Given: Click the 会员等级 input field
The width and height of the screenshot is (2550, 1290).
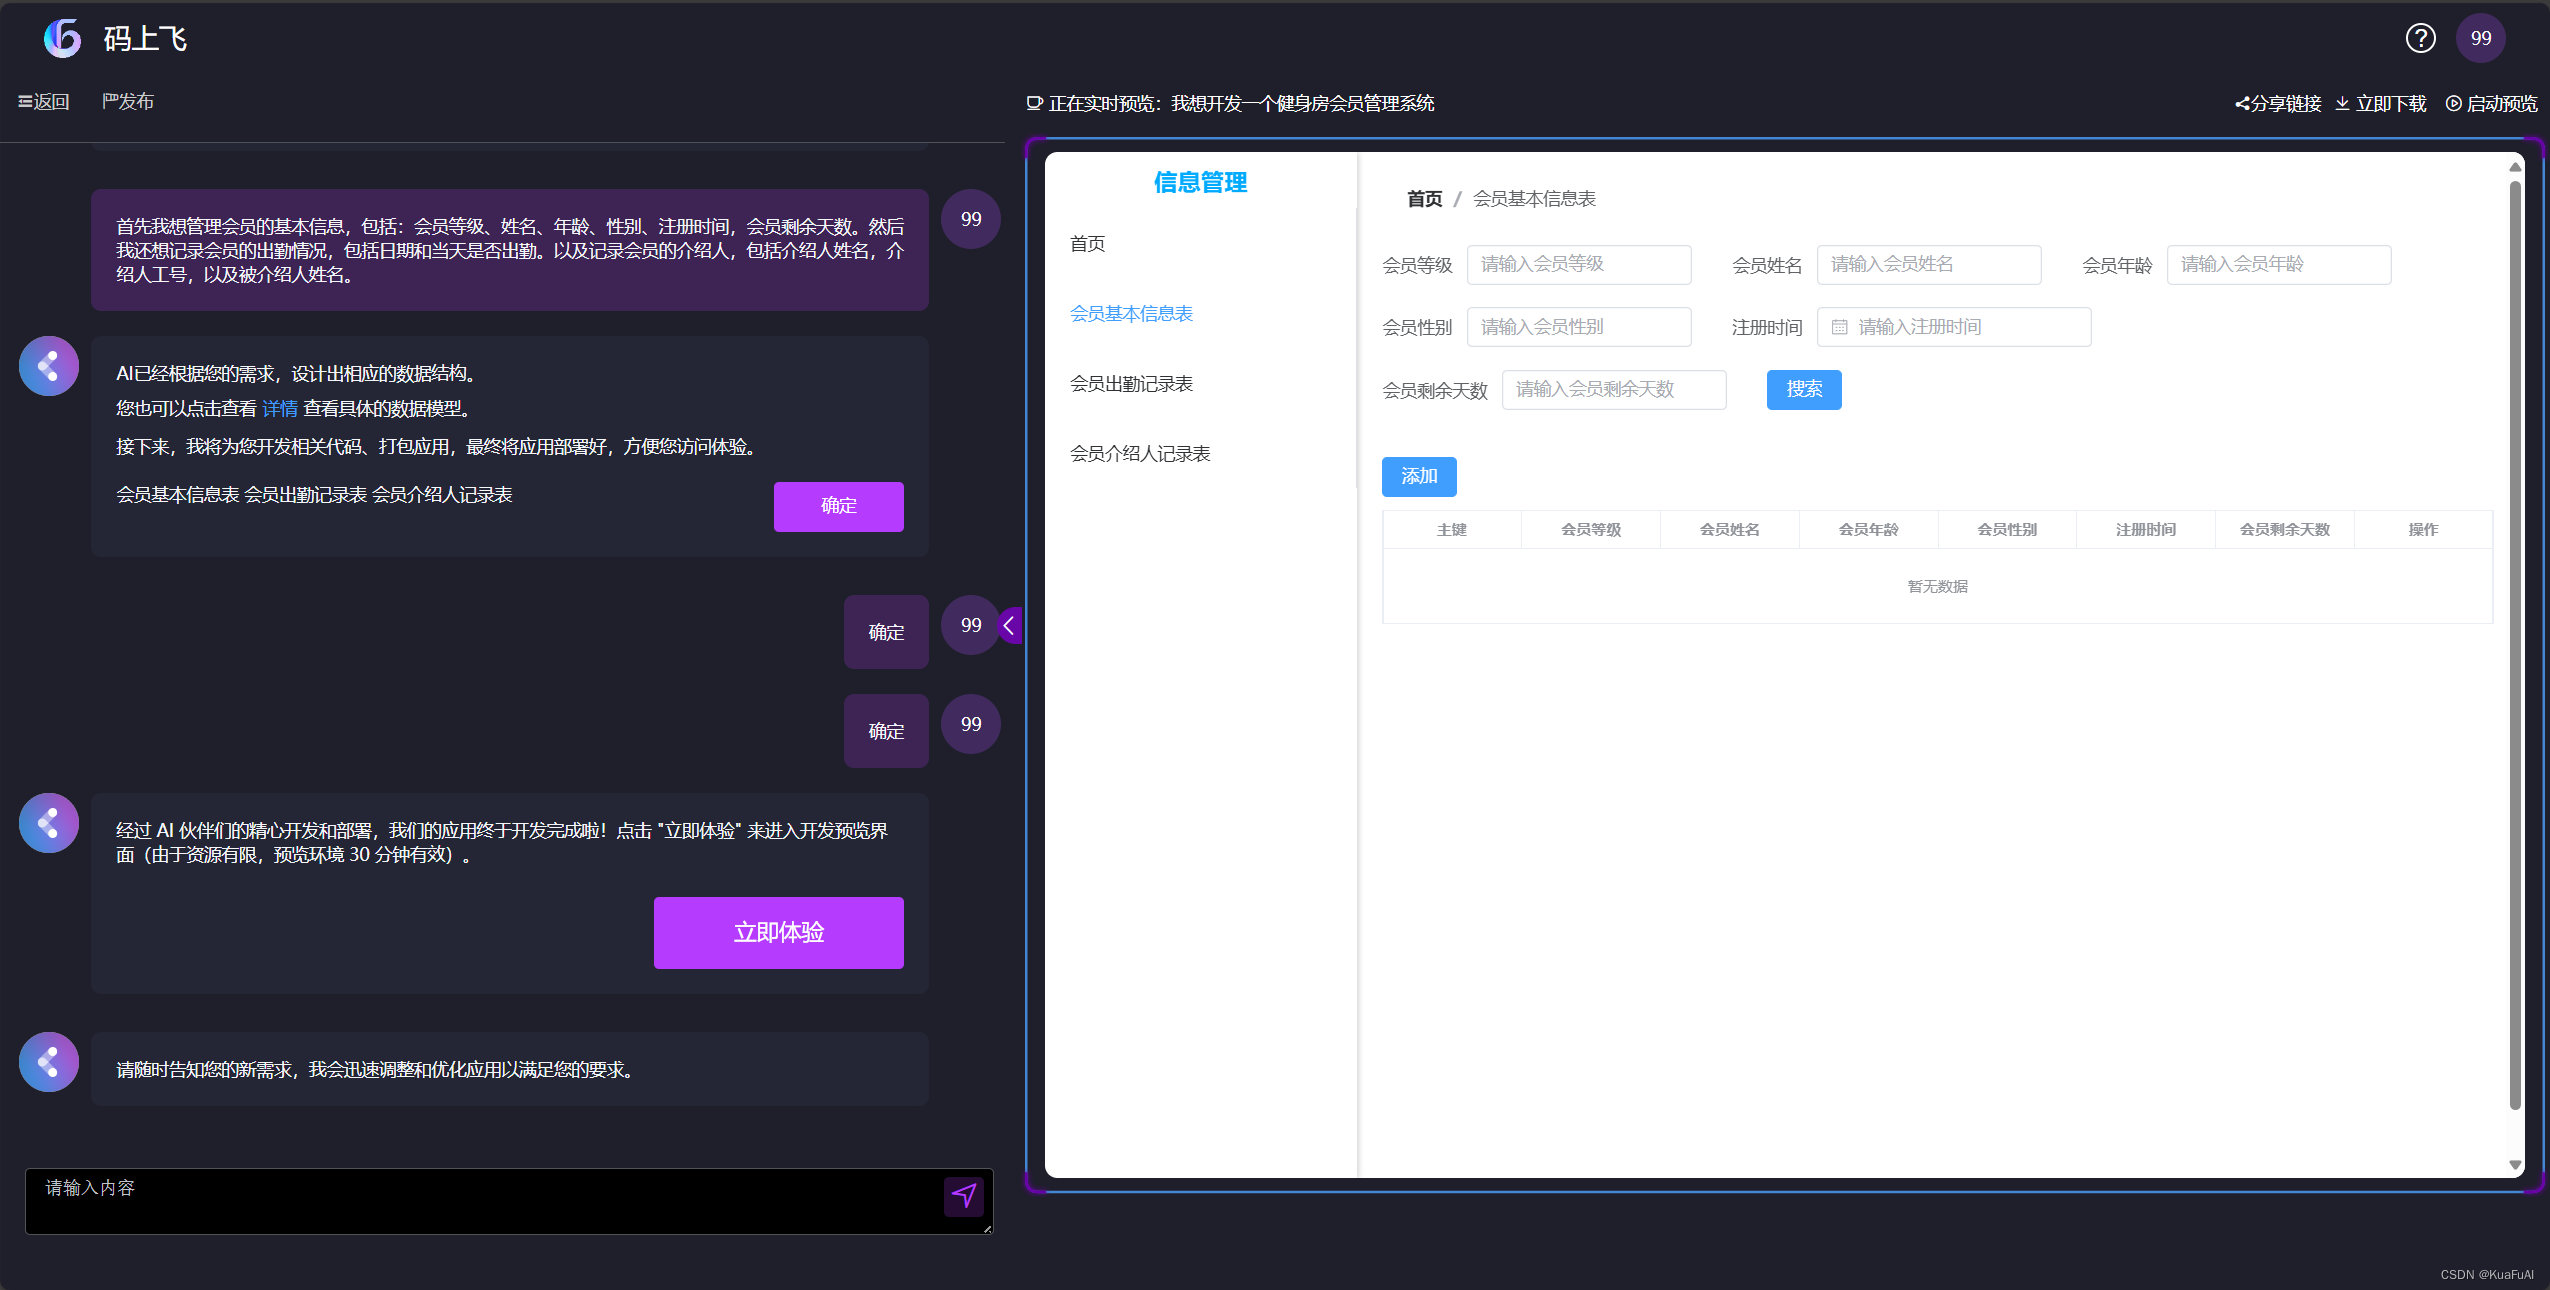Looking at the screenshot, I should click(x=1578, y=265).
